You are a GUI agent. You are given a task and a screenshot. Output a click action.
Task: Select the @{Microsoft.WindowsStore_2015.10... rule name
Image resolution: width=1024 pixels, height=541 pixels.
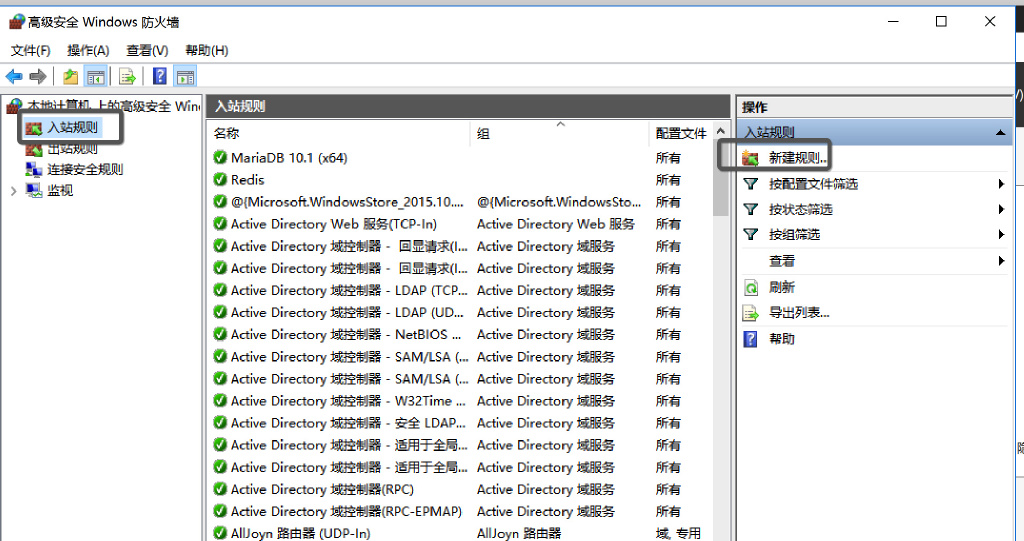click(x=347, y=202)
